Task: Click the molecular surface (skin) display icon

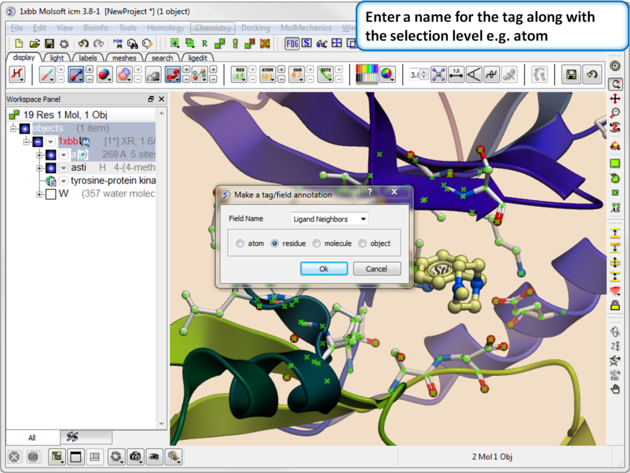Action: [x=125, y=75]
